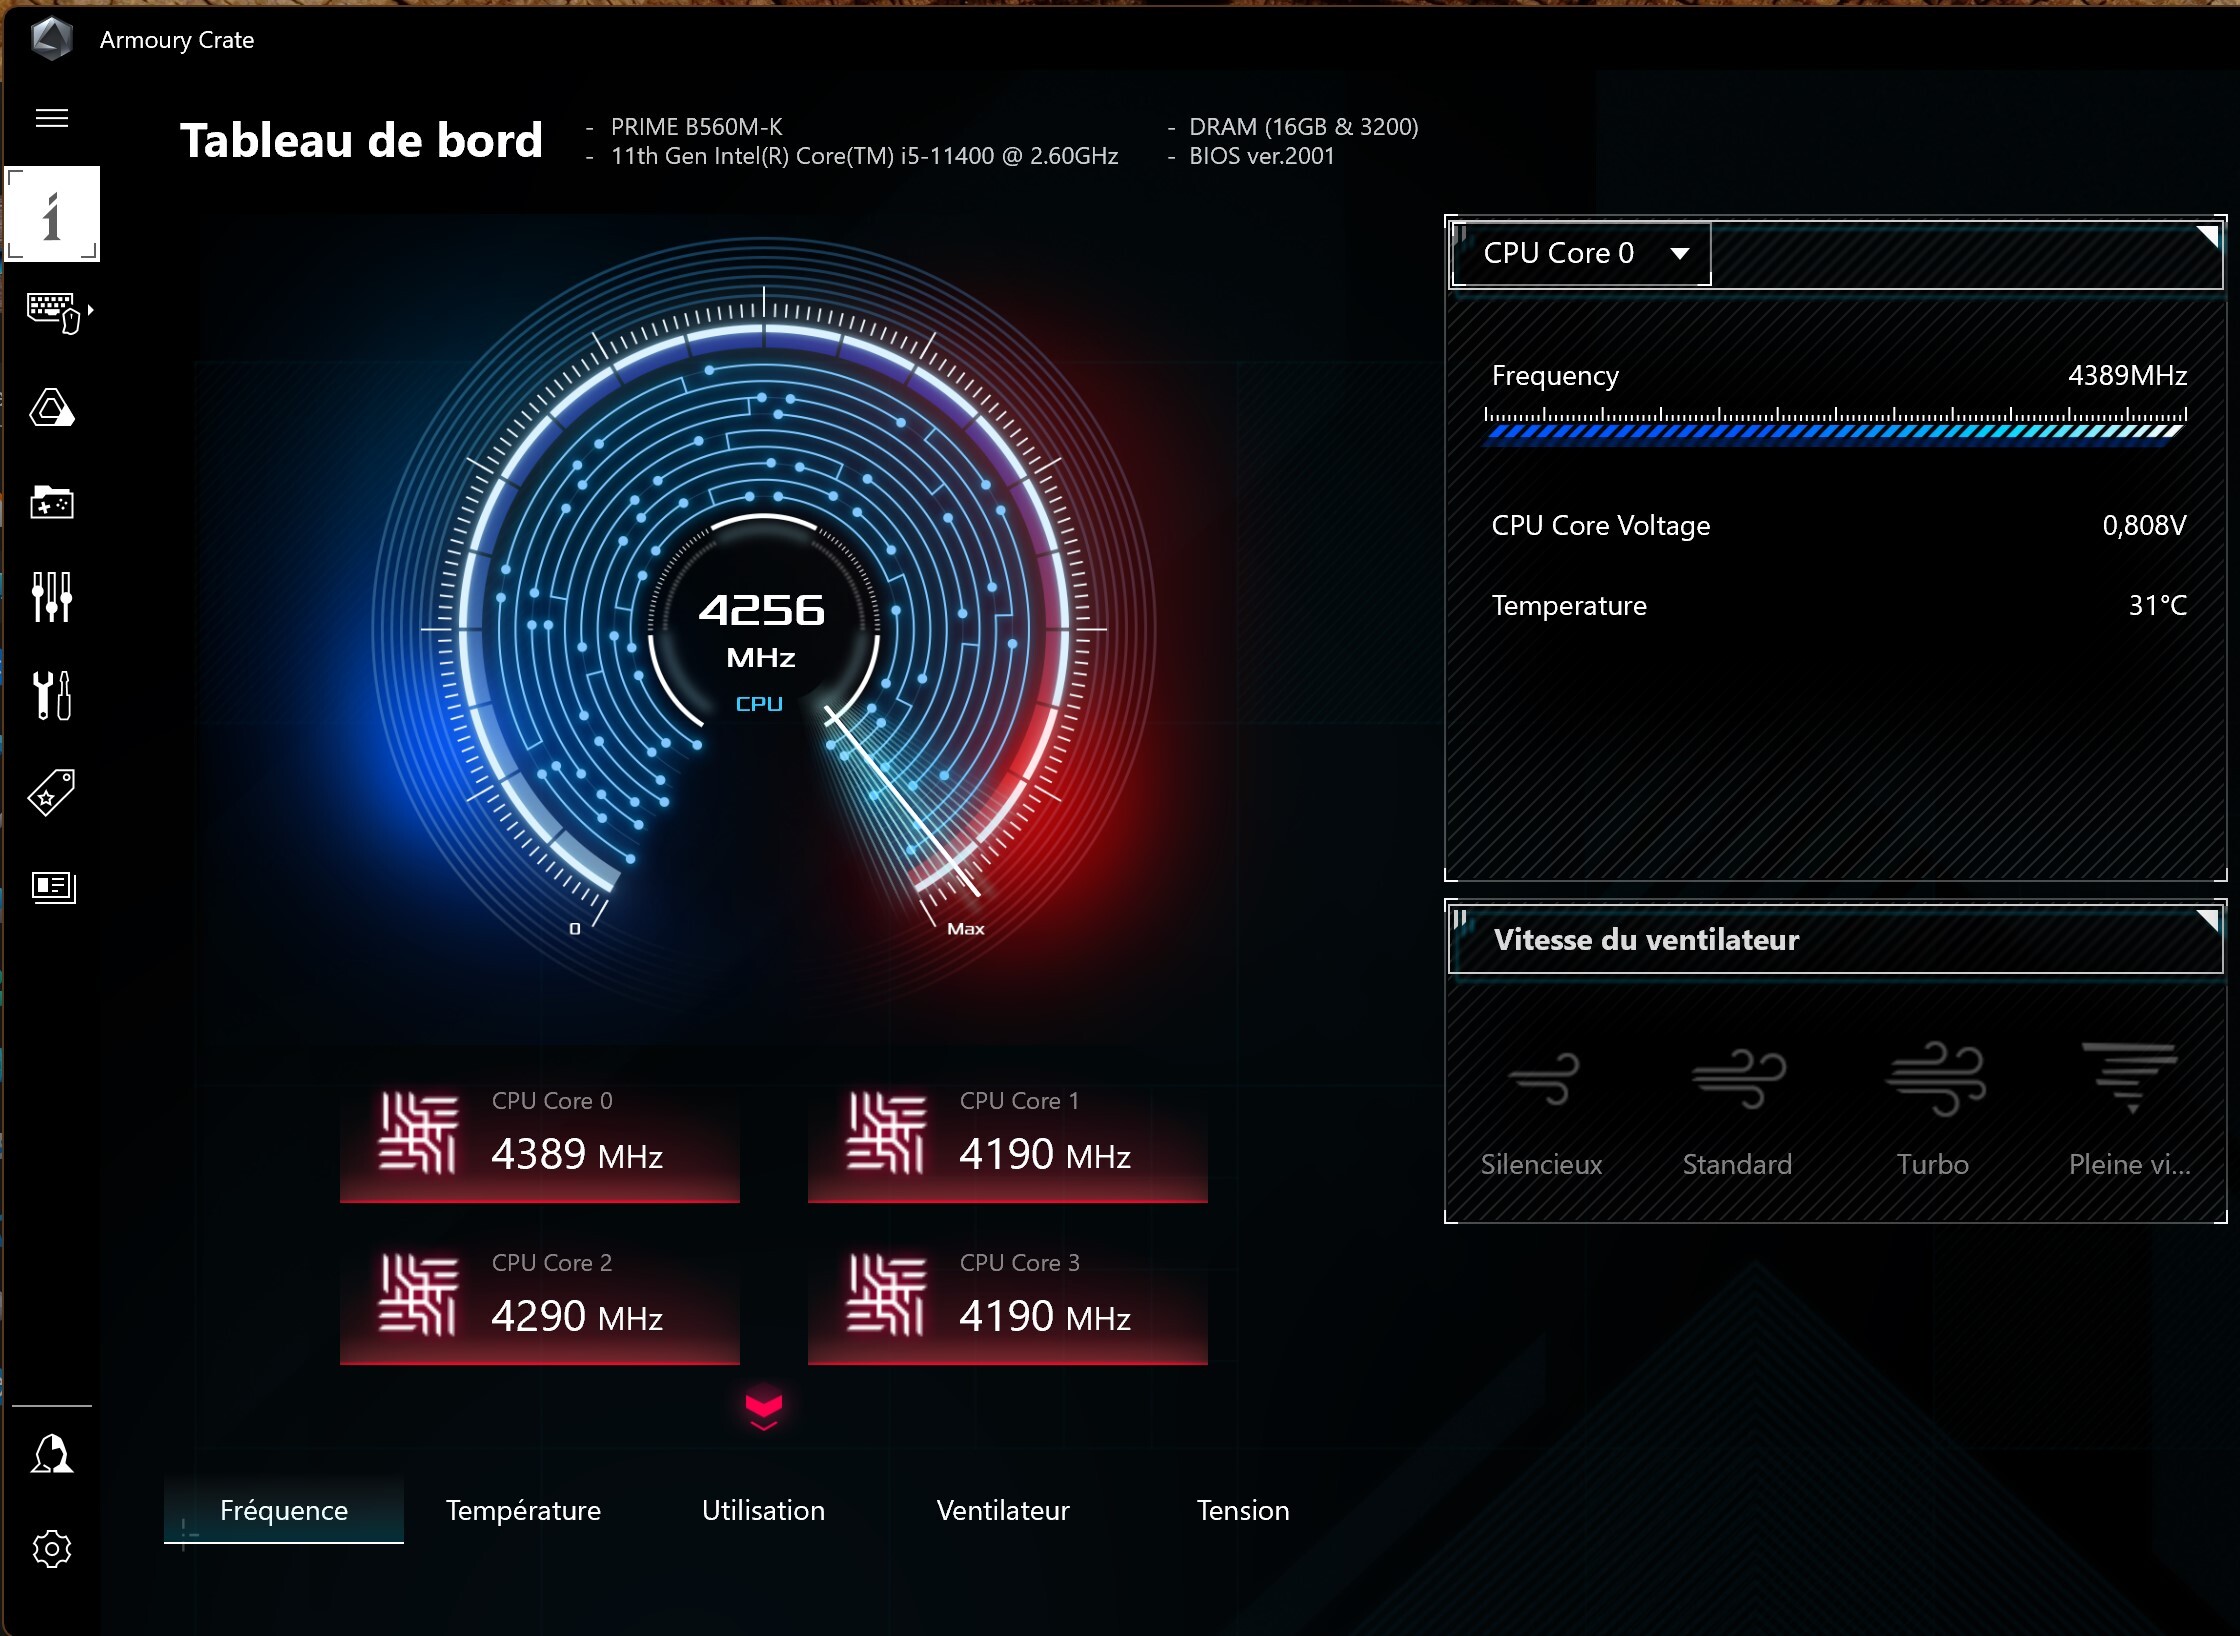Click the Armoury Crate window title

coord(177,40)
